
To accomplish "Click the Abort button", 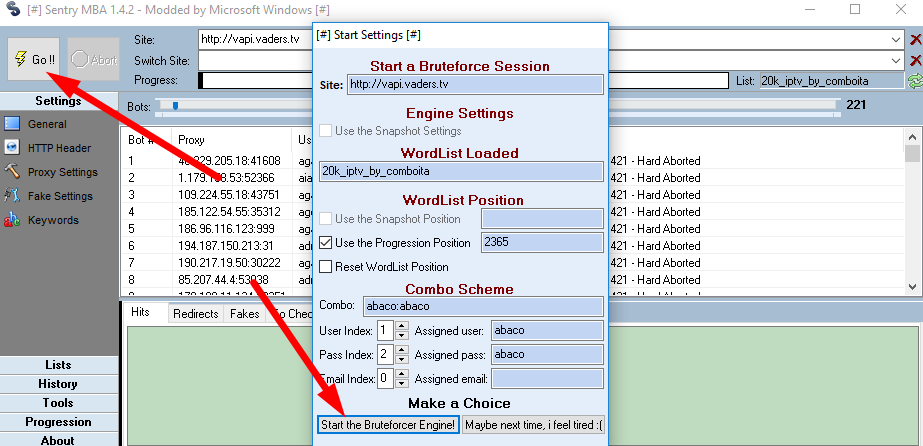I will tap(93, 59).
